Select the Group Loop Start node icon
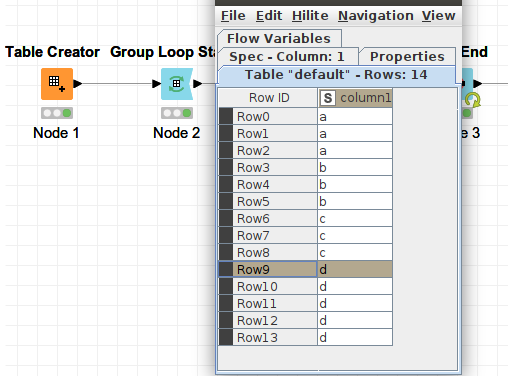This screenshot has height=376, width=508. point(177,84)
